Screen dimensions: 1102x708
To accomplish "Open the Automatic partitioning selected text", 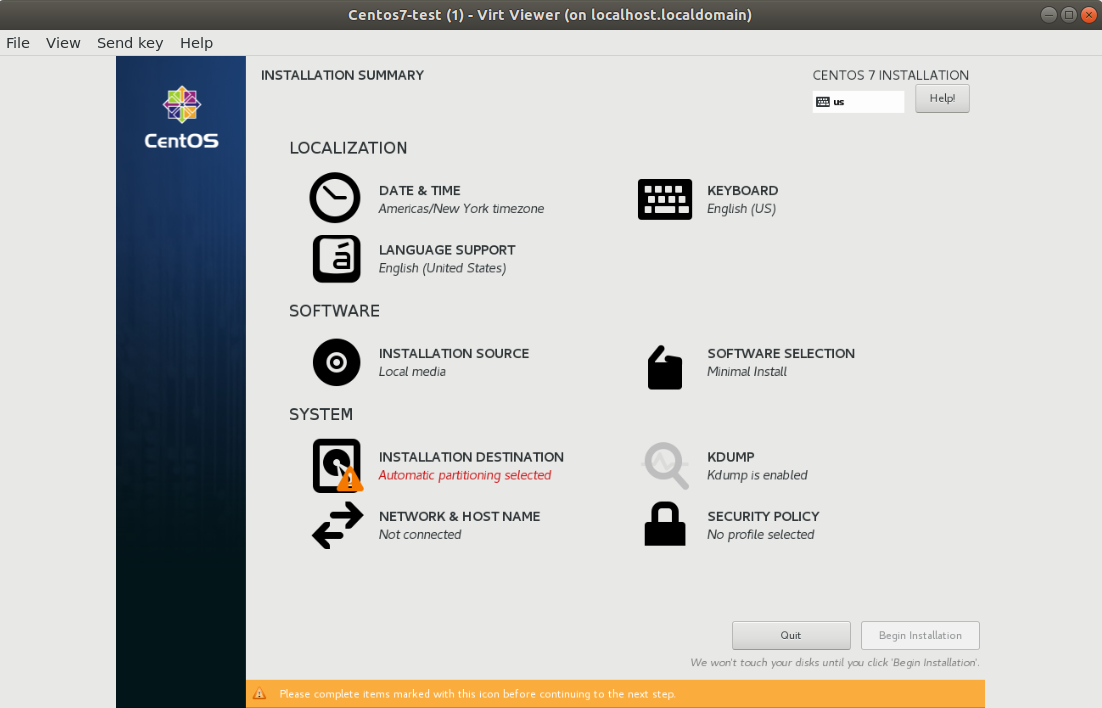I will [x=465, y=475].
